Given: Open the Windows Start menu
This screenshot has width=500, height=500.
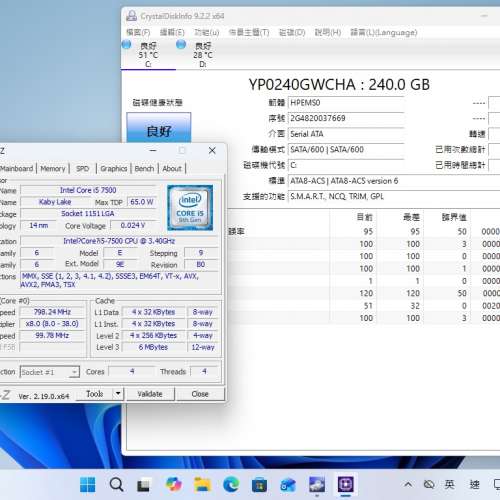Looking at the screenshot, I should point(88,484).
